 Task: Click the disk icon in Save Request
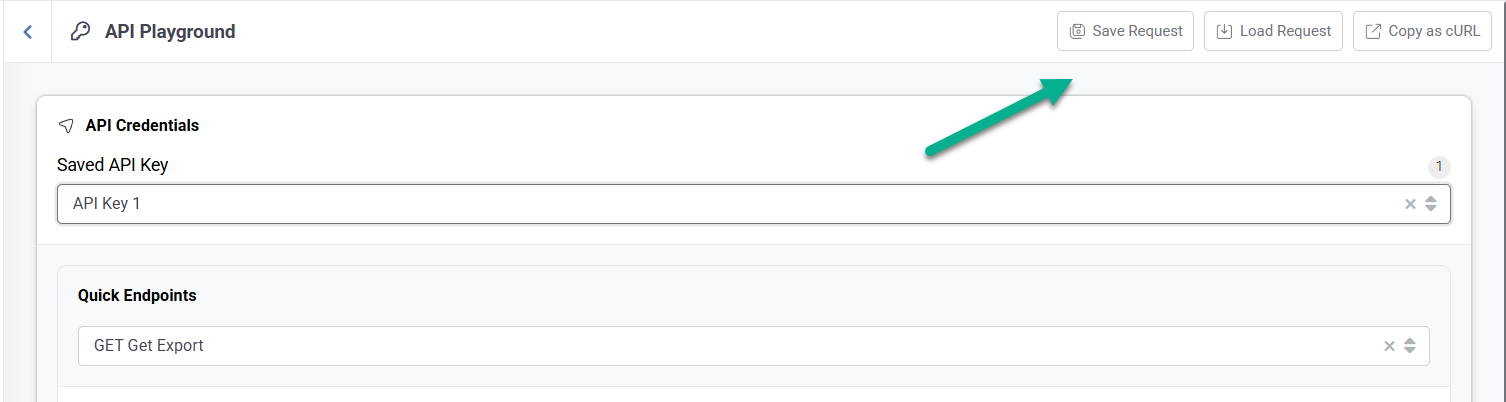pyautogui.click(x=1078, y=31)
